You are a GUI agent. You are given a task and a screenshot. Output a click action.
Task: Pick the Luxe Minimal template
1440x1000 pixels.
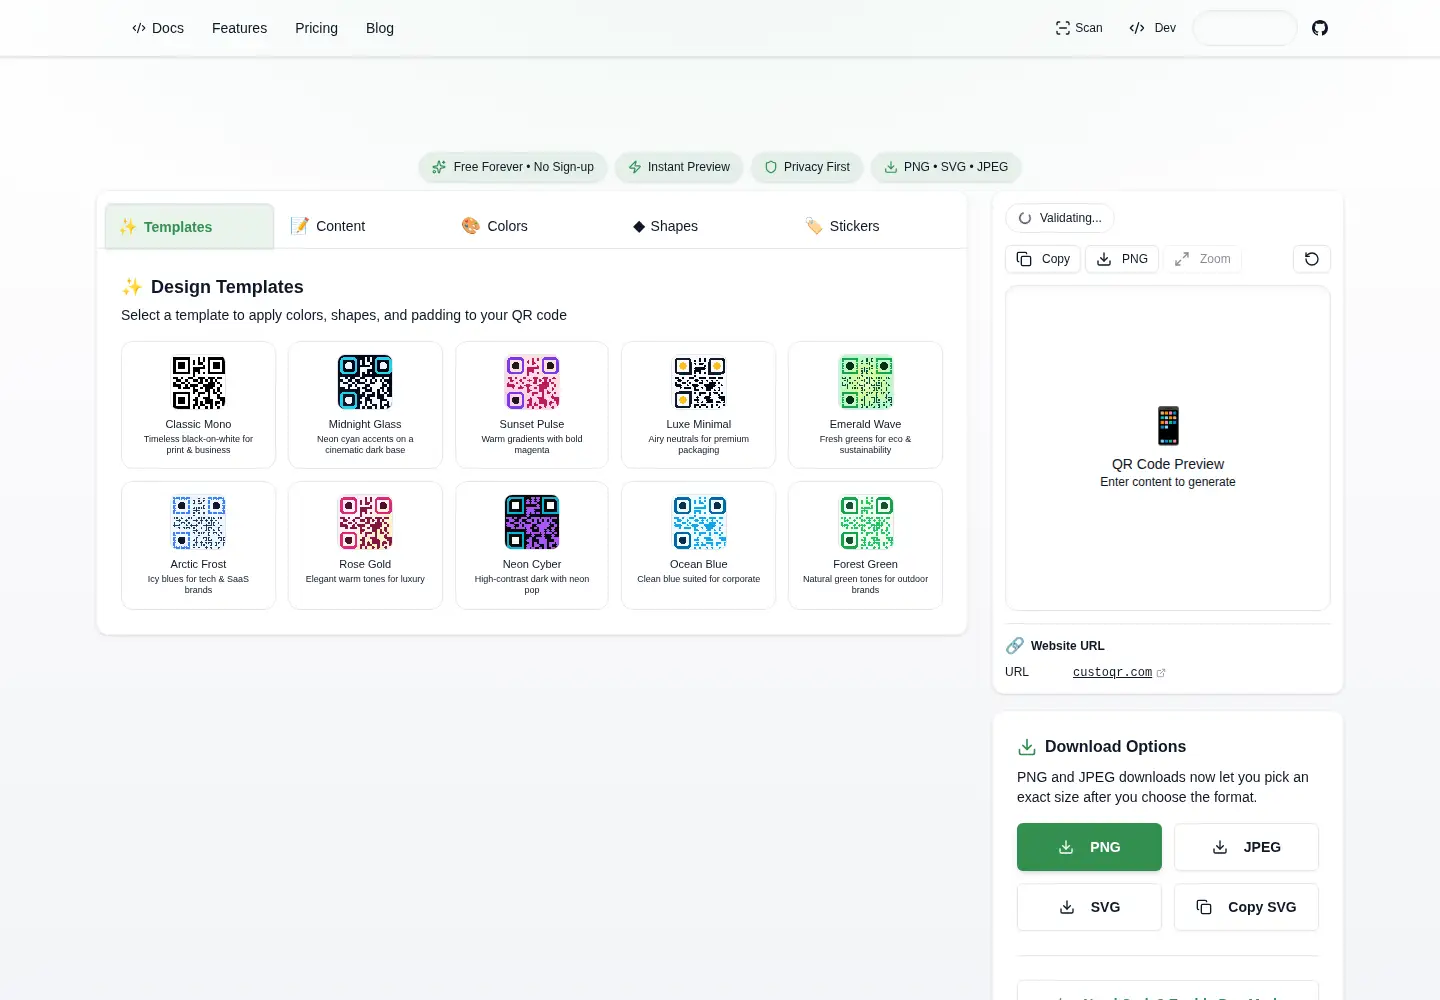tap(699, 405)
